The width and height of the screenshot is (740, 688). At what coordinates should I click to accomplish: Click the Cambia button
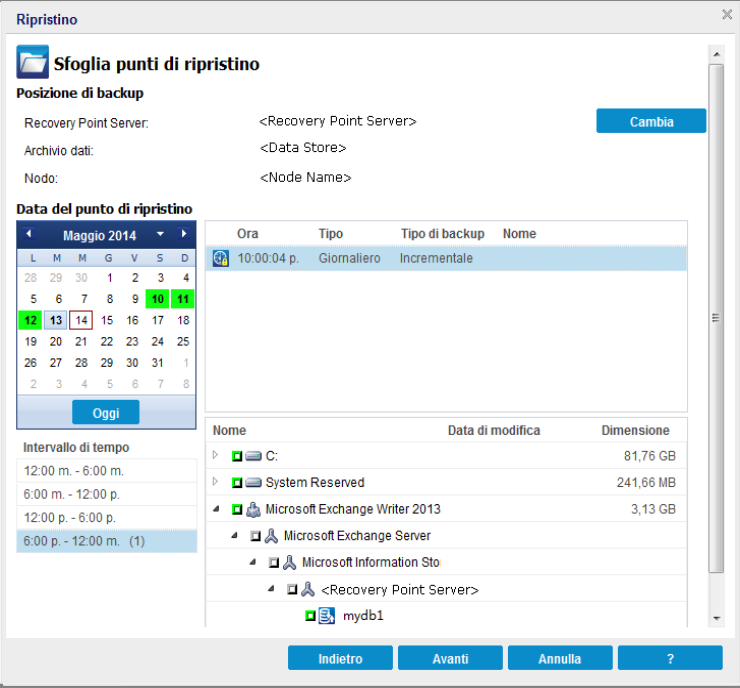(651, 121)
